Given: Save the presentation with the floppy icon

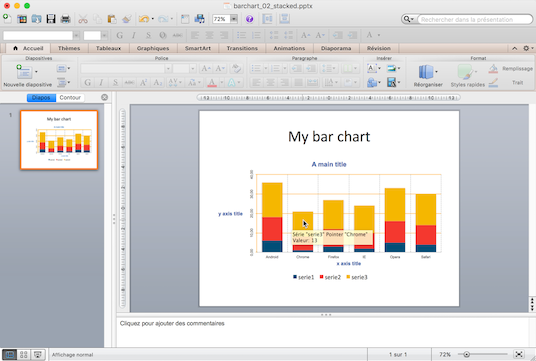Looking at the screenshot, I should (51, 19).
